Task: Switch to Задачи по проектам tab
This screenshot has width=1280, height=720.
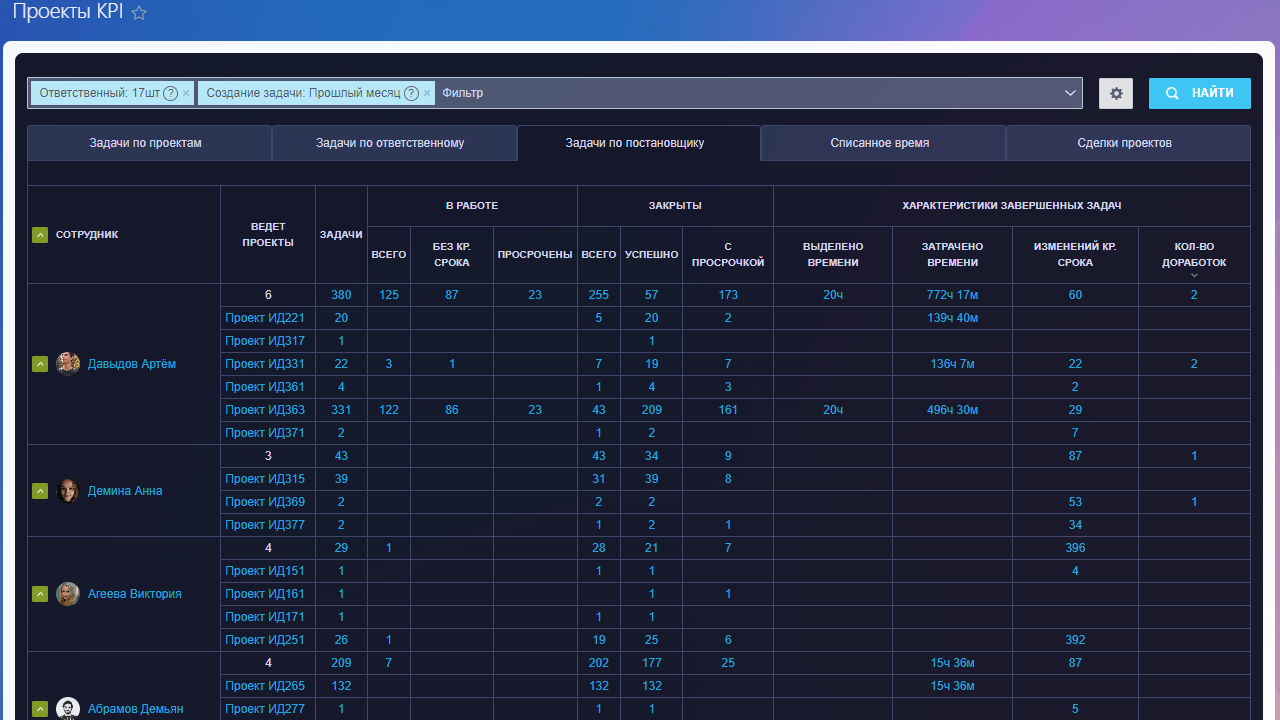Action: (146, 143)
